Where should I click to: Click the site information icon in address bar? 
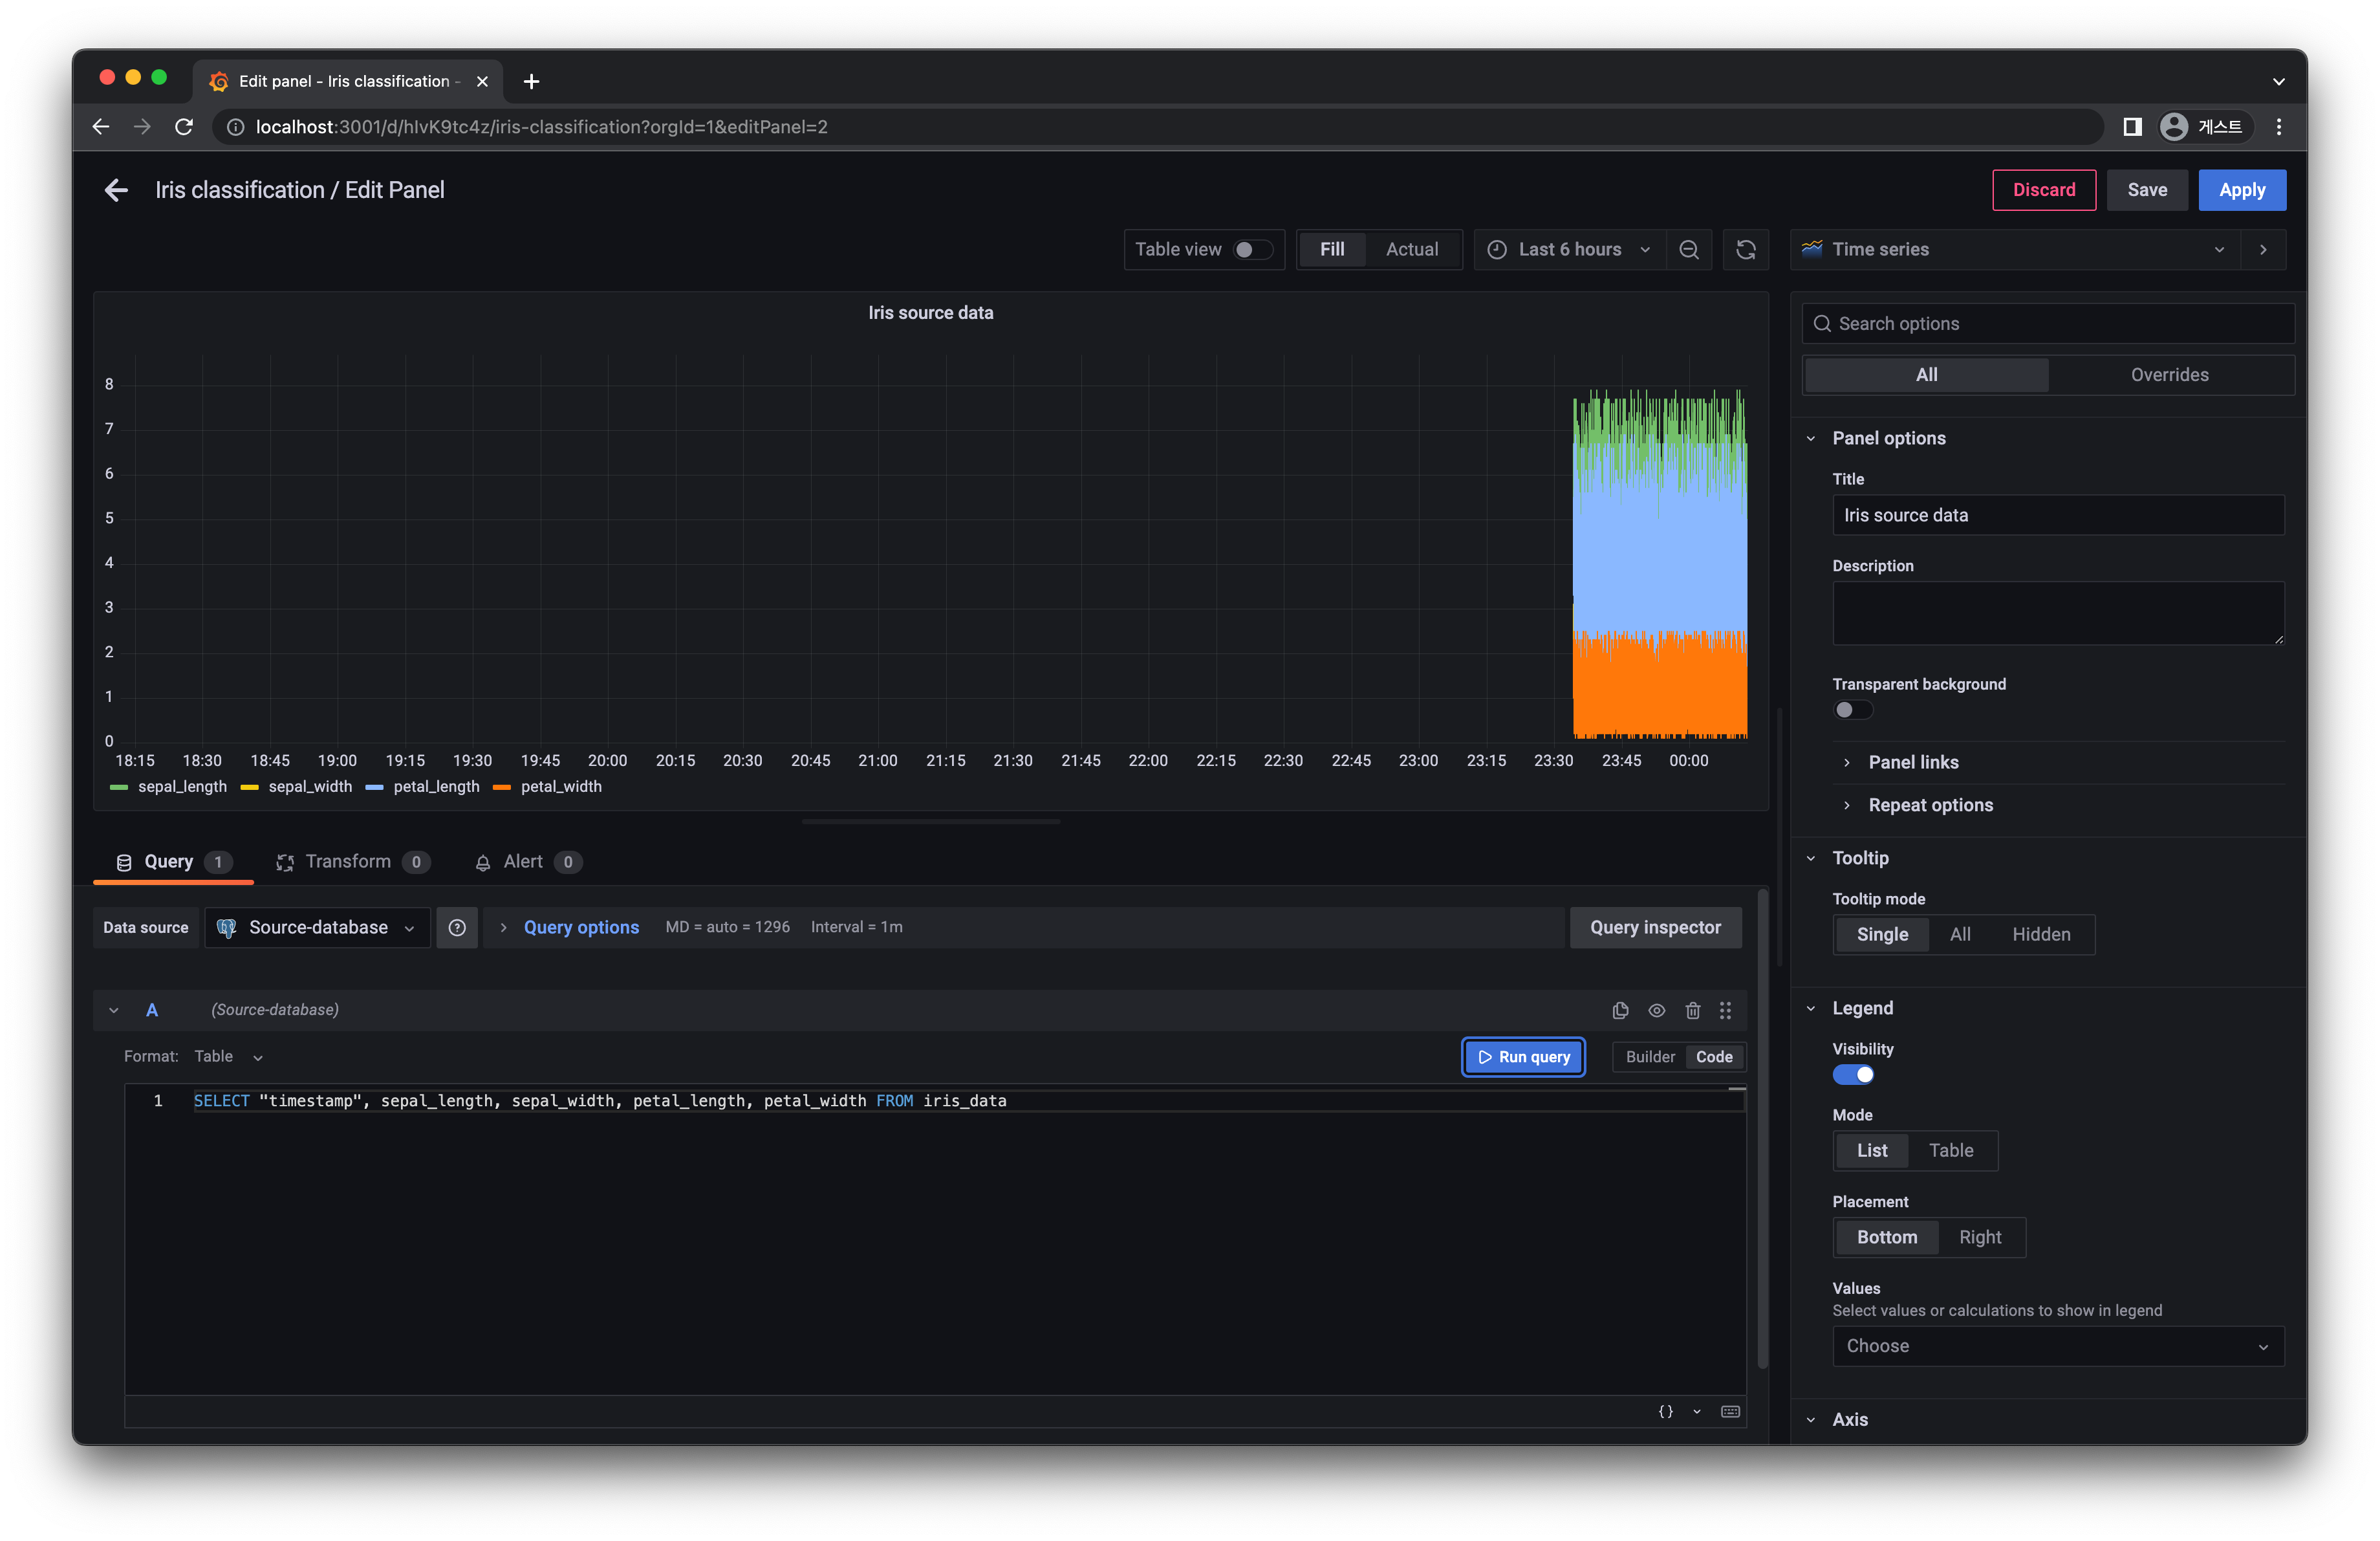click(x=236, y=127)
